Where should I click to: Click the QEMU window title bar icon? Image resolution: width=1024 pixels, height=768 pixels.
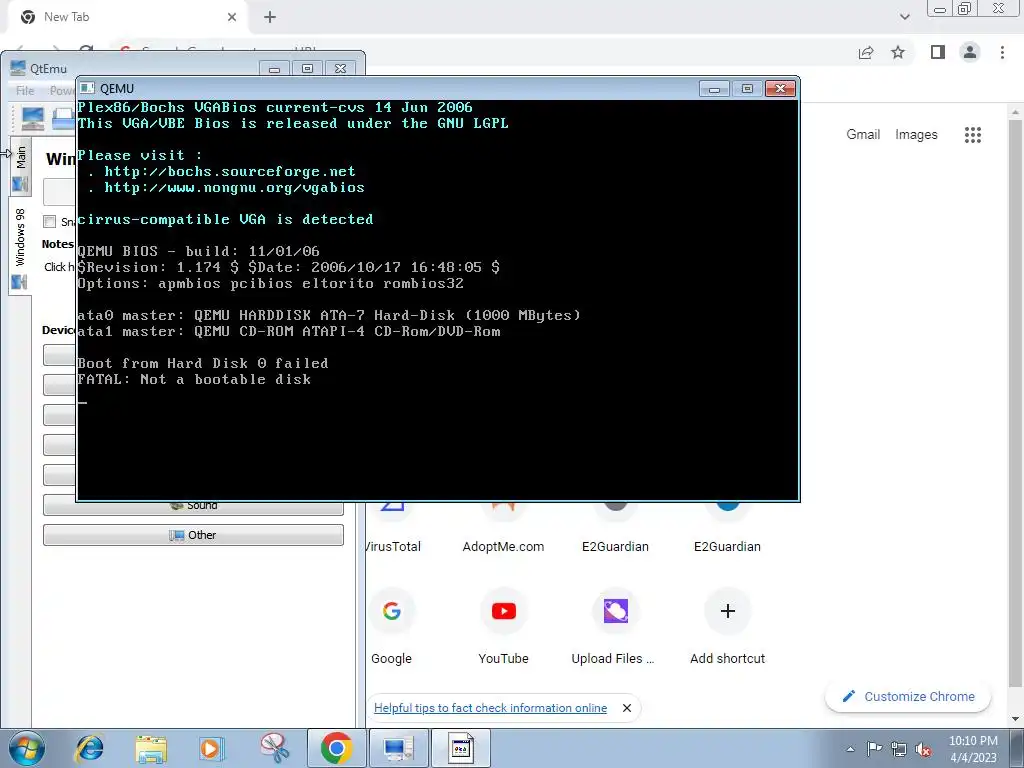tap(87, 89)
